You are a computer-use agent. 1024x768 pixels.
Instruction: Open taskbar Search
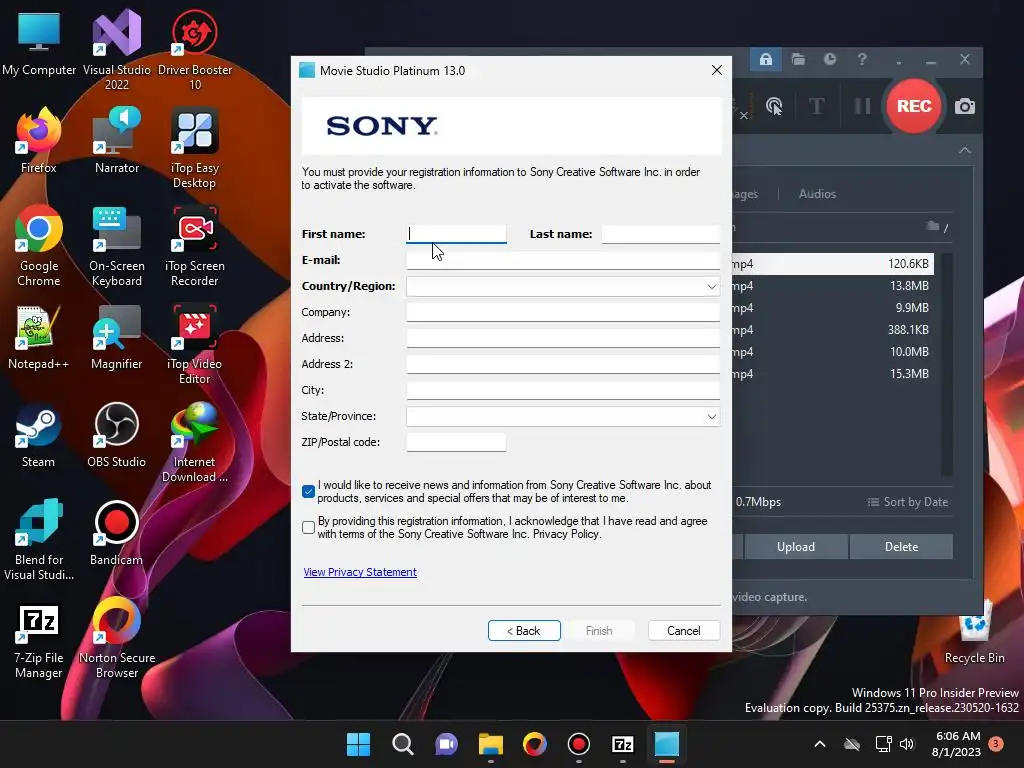click(402, 744)
